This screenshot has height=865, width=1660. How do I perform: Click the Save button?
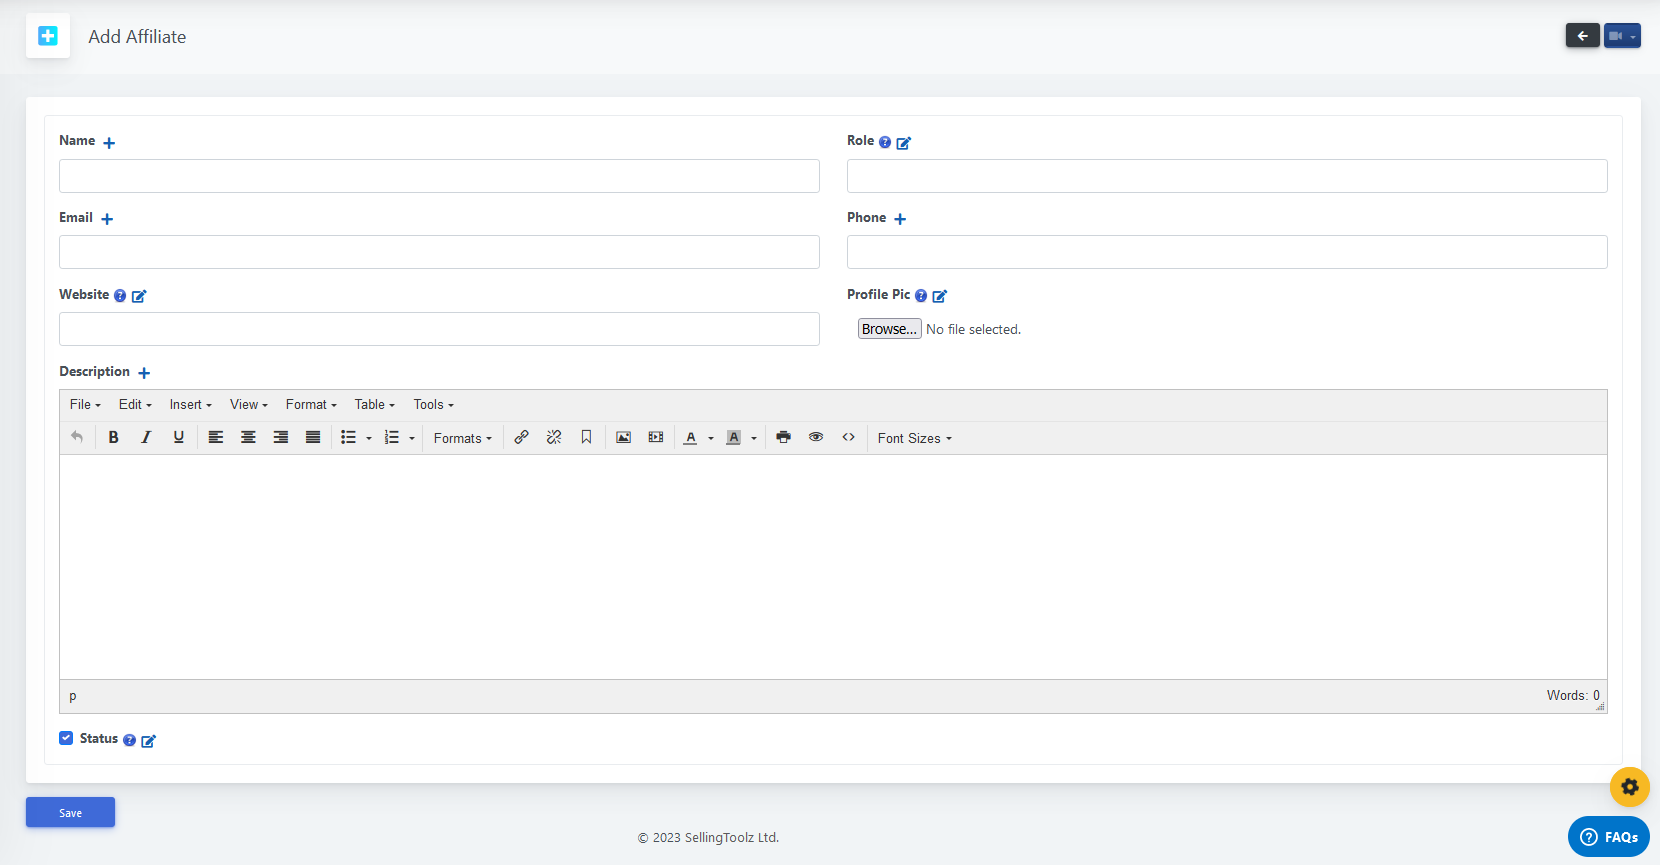(70, 812)
